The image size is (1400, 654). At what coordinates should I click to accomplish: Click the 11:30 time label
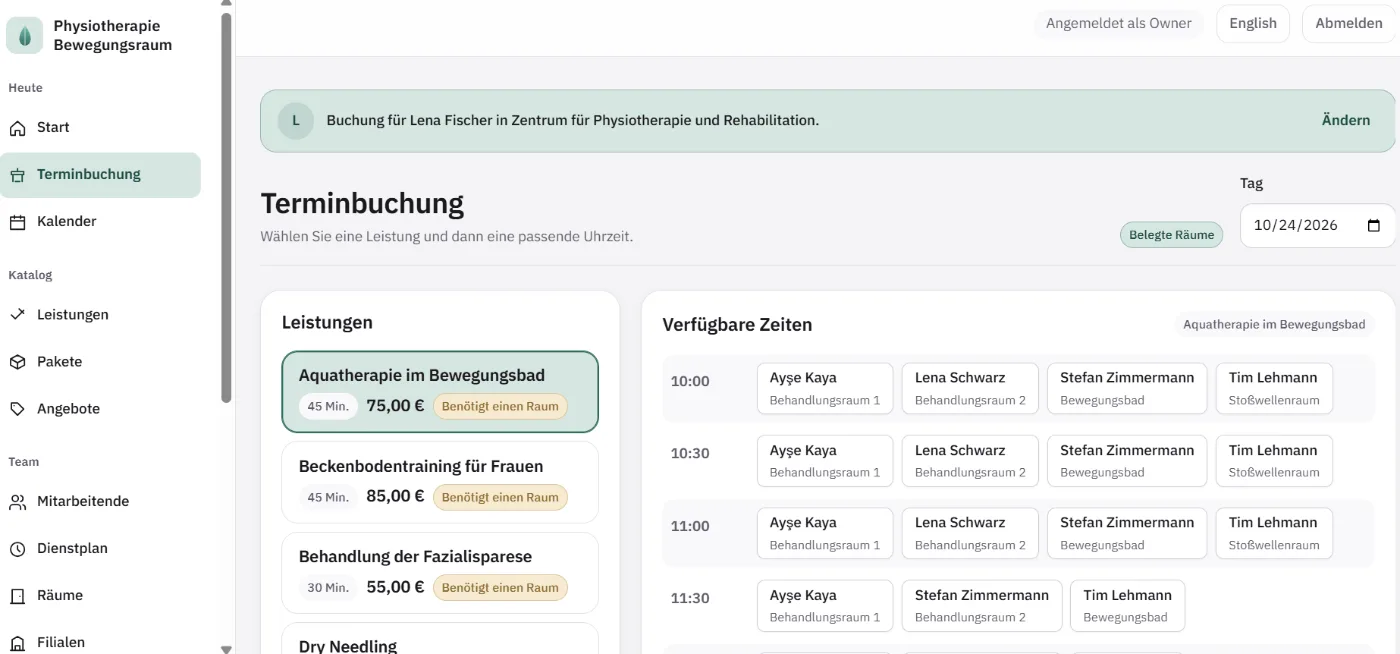pyautogui.click(x=690, y=598)
